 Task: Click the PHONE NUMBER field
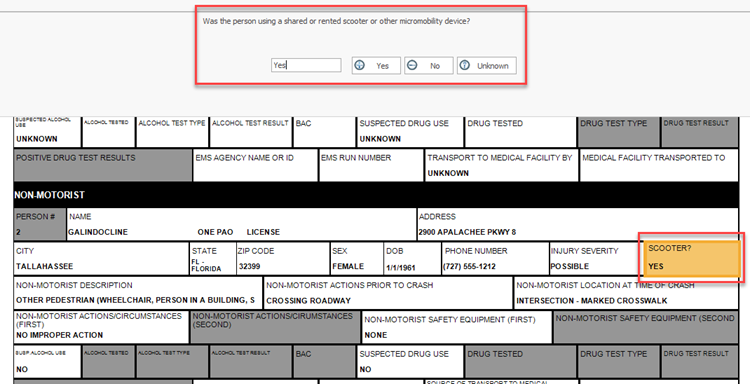495,259
